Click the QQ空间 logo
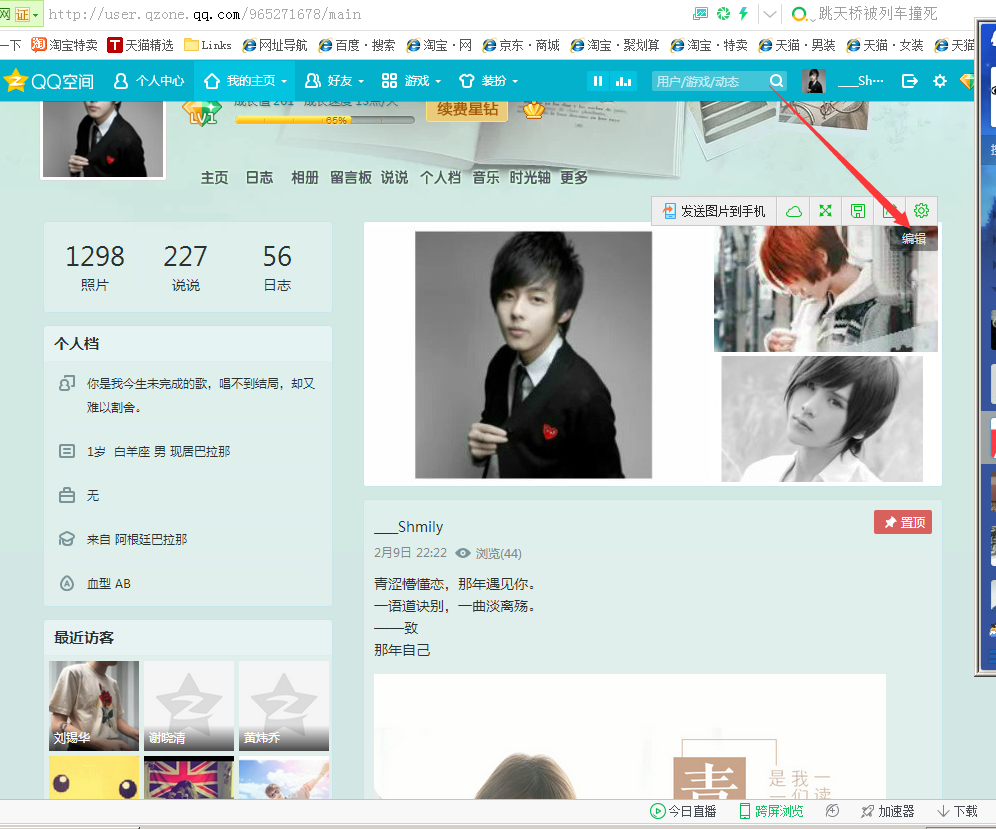996x829 pixels. [x=49, y=81]
